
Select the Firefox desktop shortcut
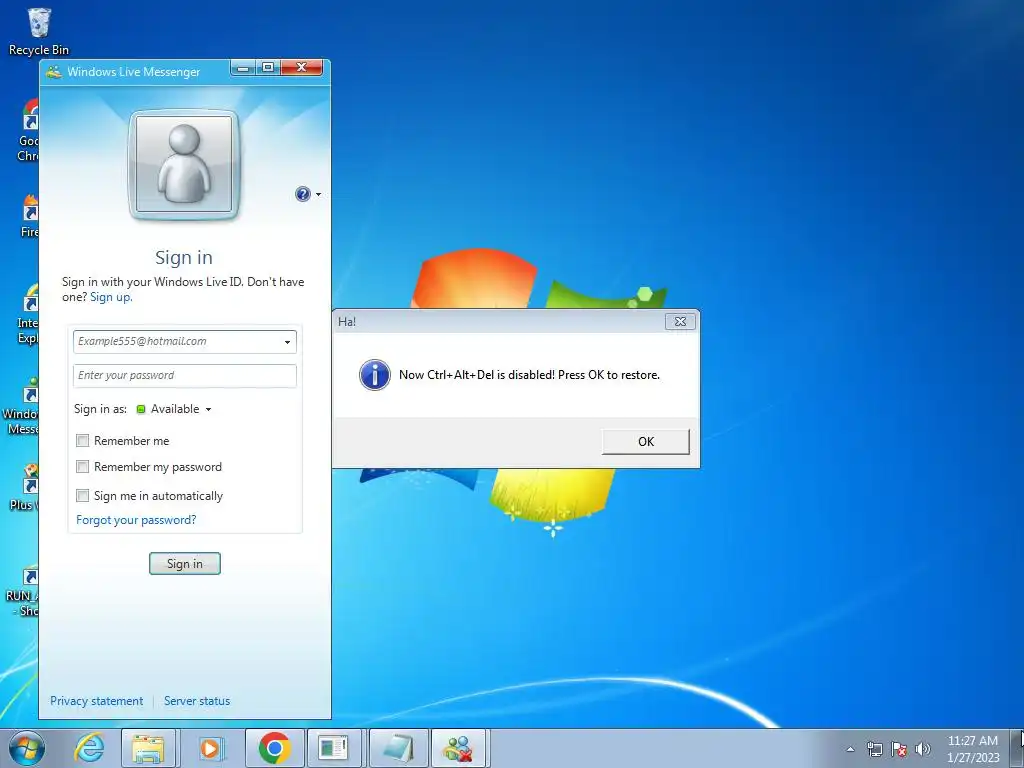pyautogui.click(x=29, y=216)
